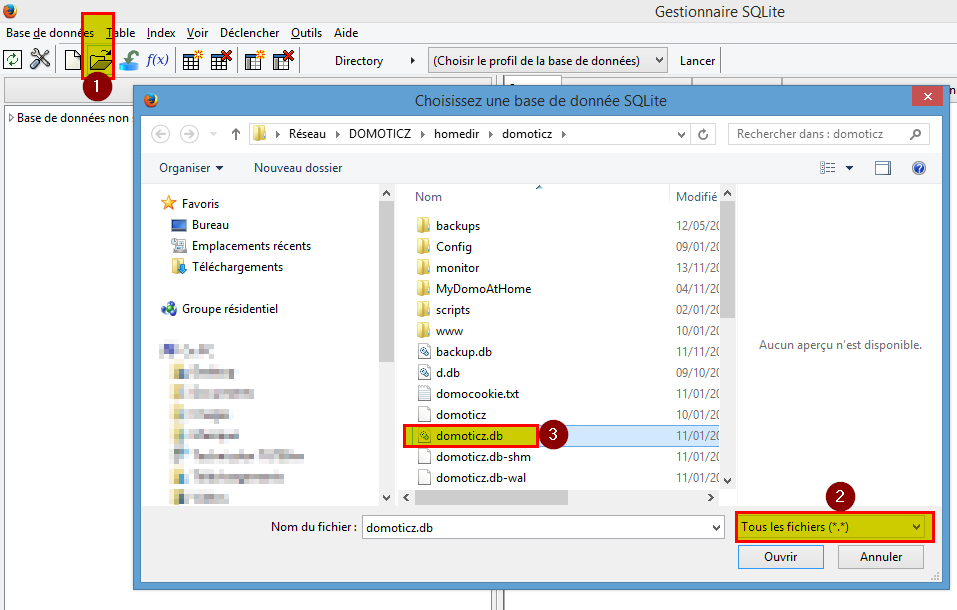
Task: Expand Base de données tree node
Action: (11, 118)
